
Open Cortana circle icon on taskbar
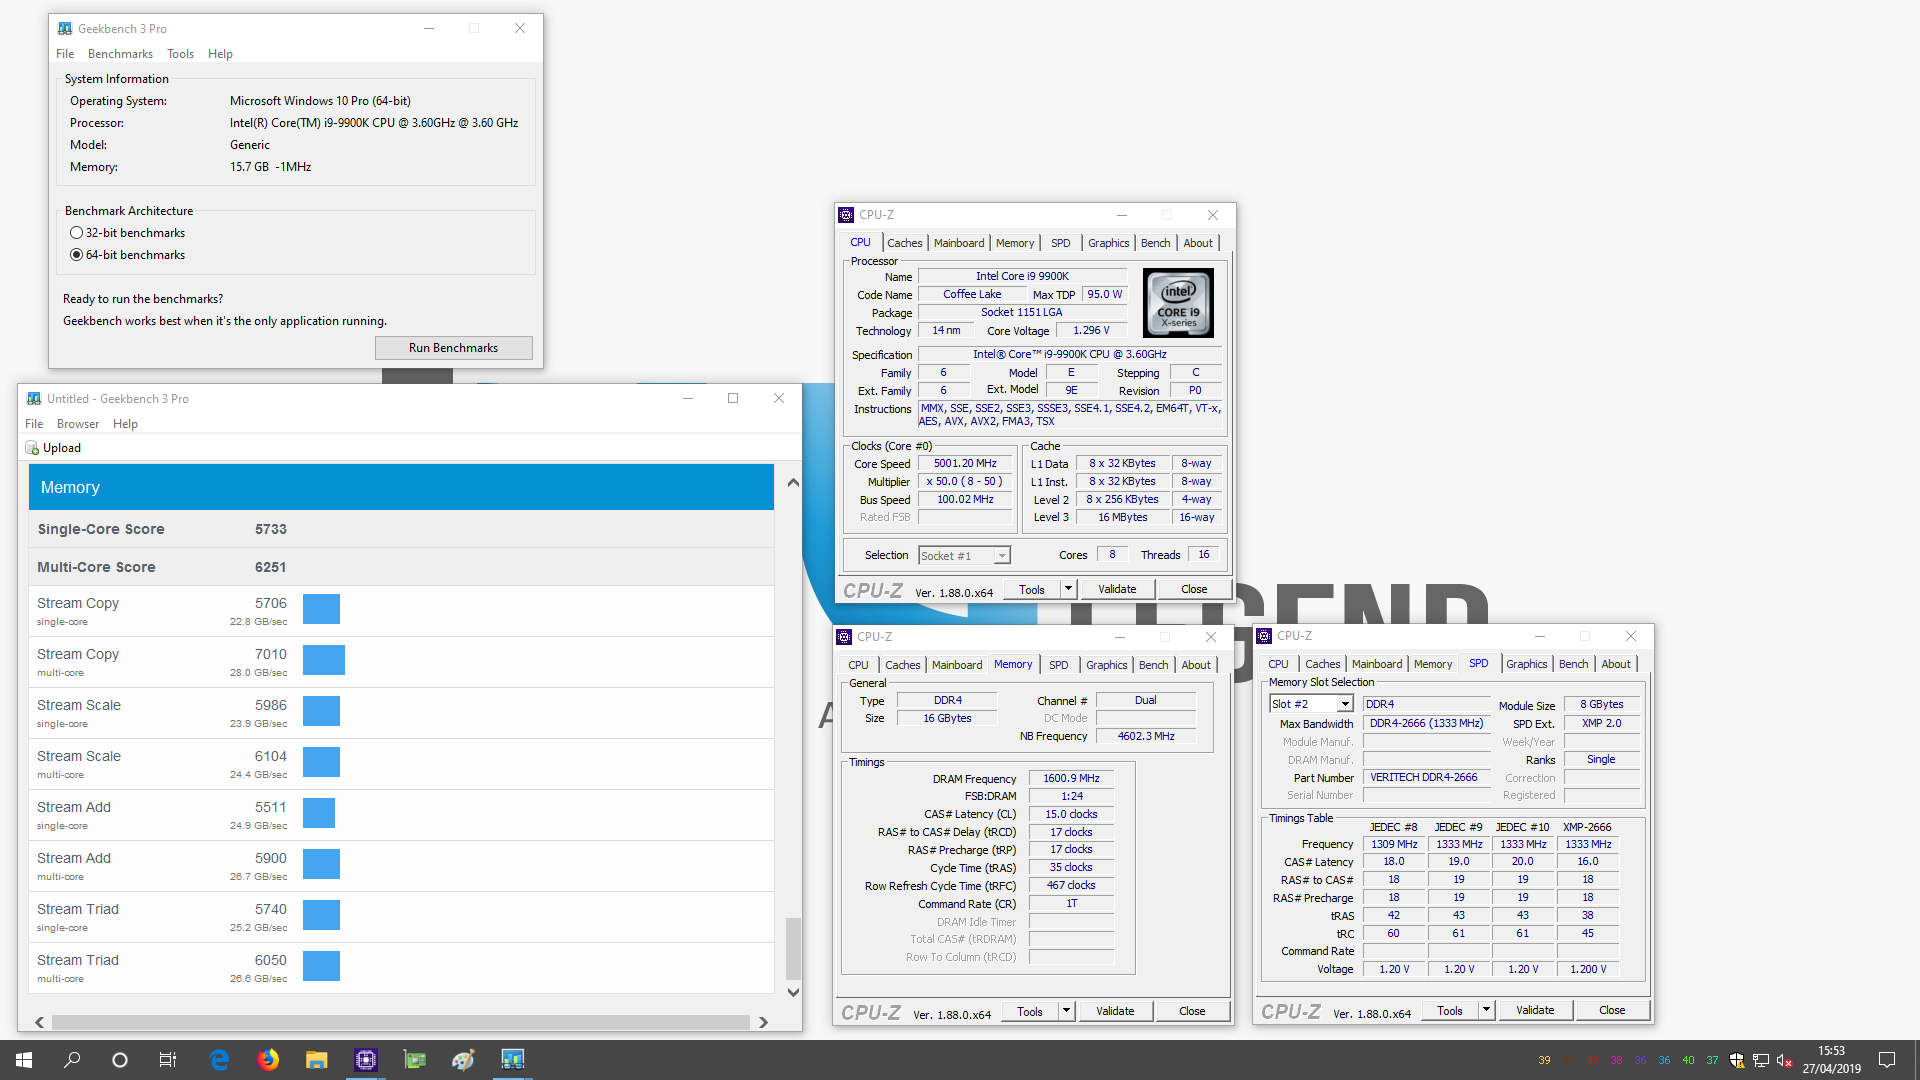tap(120, 1060)
